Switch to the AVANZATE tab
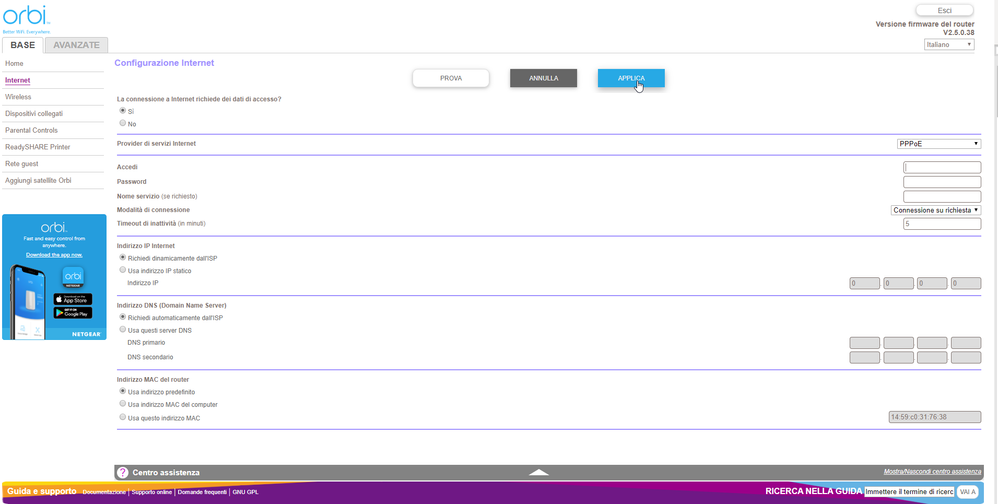This screenshot has width=998, height=504. click(76, 45)
